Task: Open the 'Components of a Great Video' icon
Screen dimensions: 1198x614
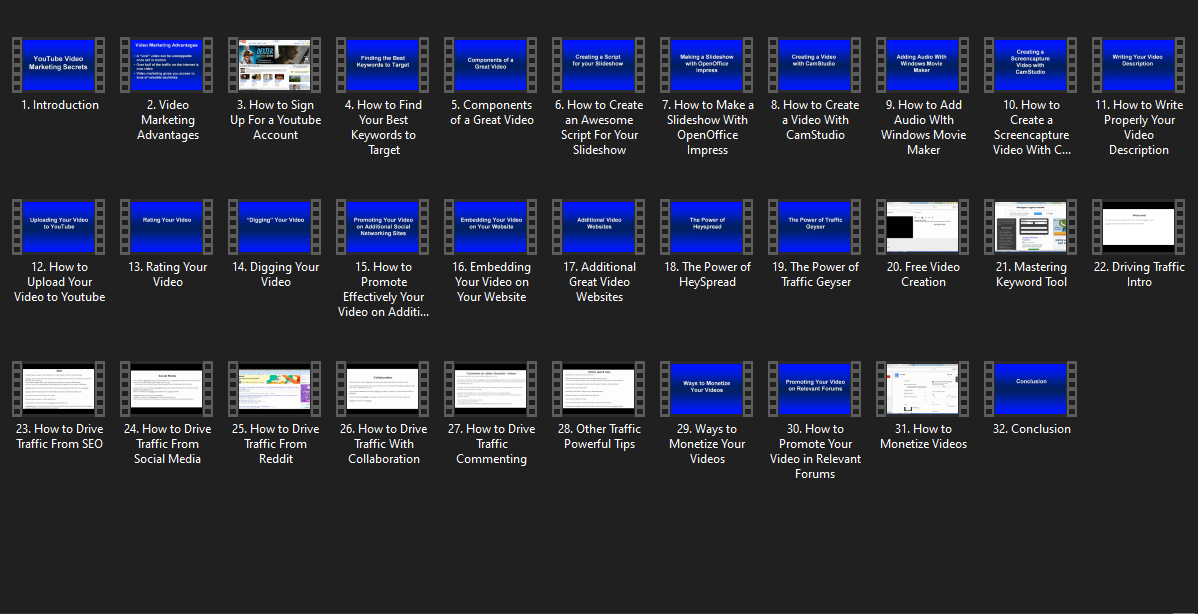Action: tap(491, 65)
